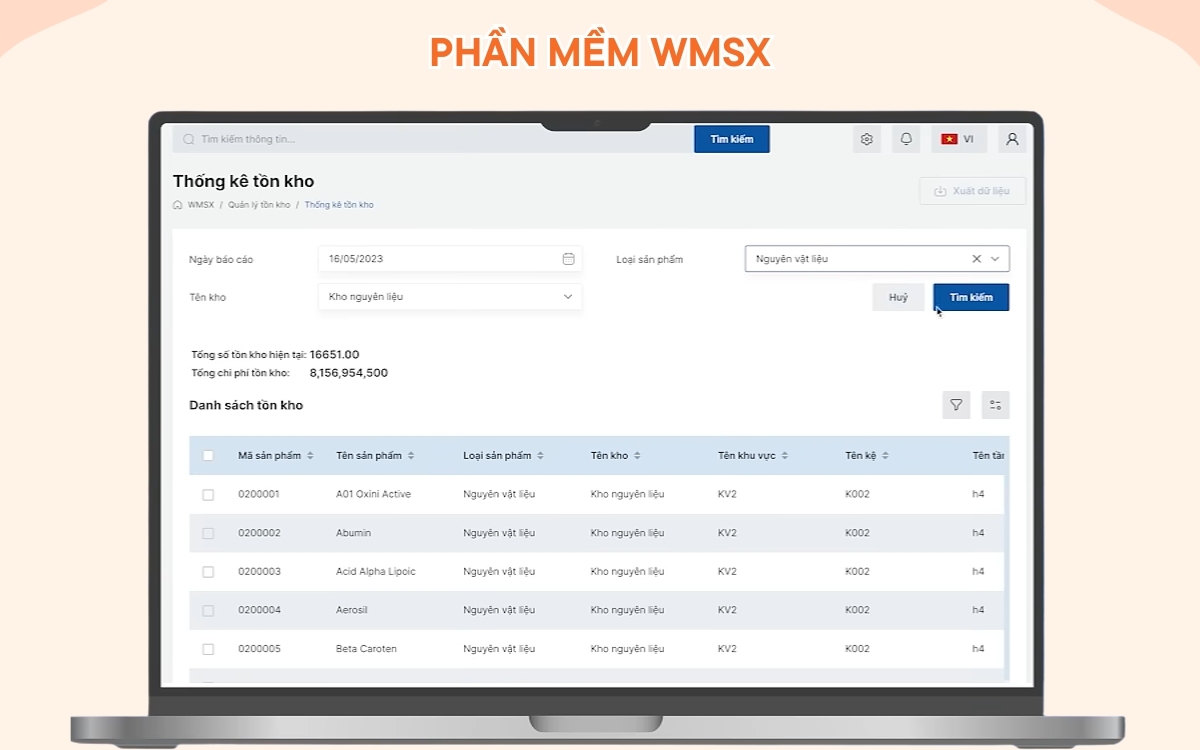The height and width of the screenshot is (750, 1200).
Task: Click the Danh sách tồn kho heading
Action: coord(246,405)
